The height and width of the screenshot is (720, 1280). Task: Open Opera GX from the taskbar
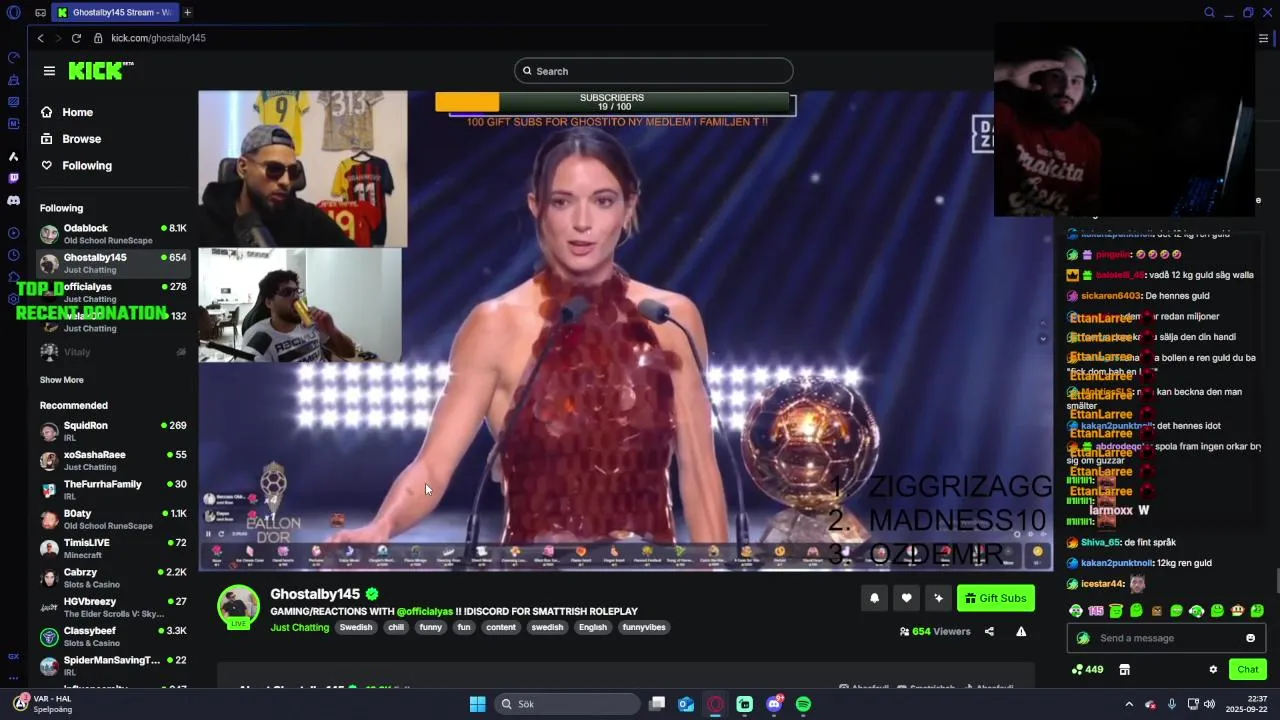715,704
